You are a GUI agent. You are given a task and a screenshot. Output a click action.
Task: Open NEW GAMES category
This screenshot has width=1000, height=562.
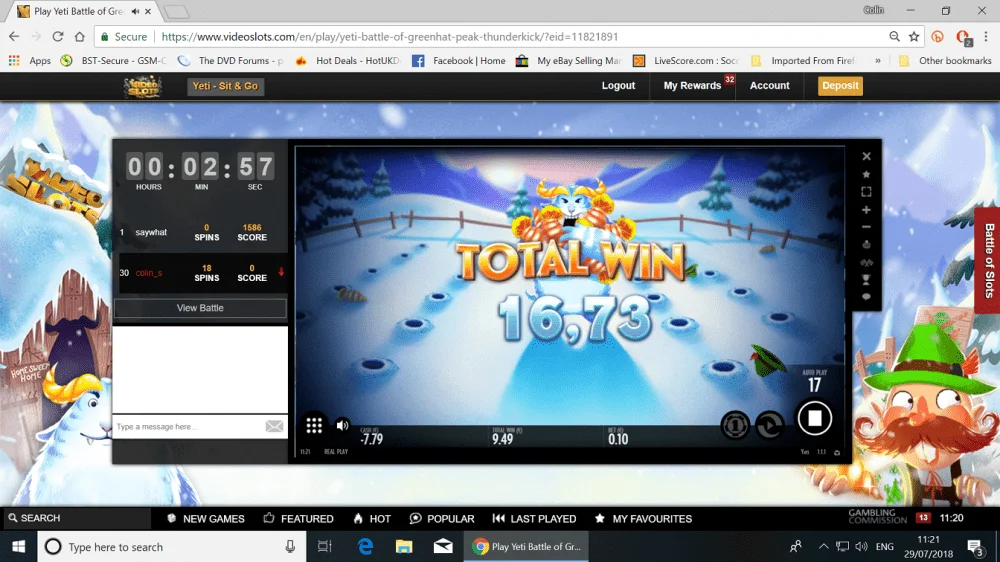click(206, 519)
